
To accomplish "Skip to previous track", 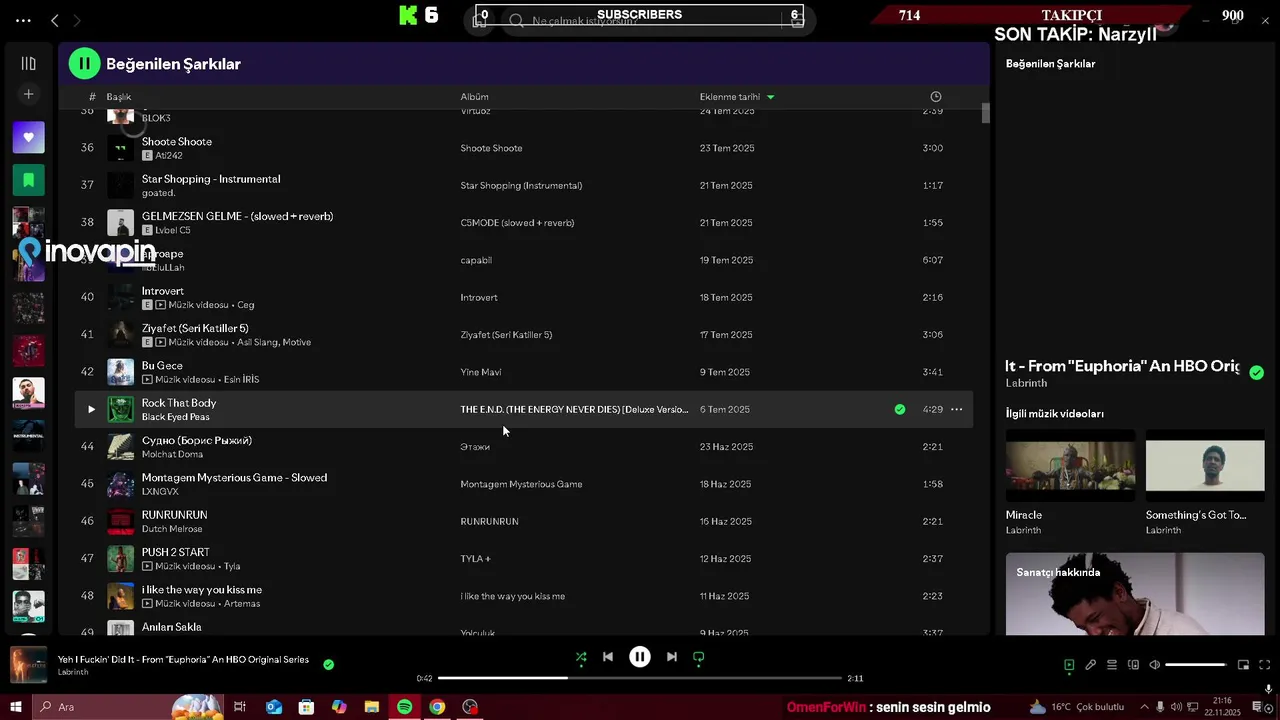I will (x=608, y=657).
